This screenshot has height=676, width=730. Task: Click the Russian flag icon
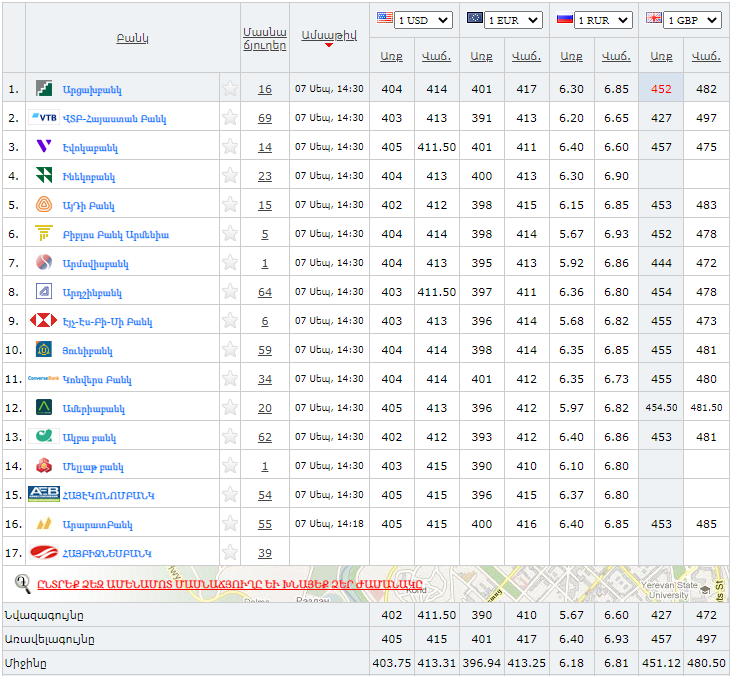point(564,19)
